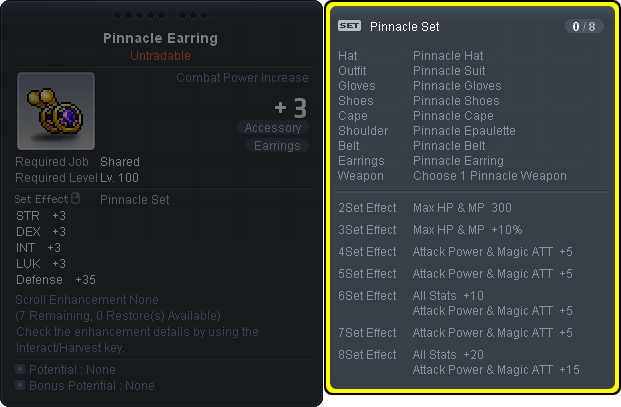Click the small icon beside Set Effect

pos(73,199)
